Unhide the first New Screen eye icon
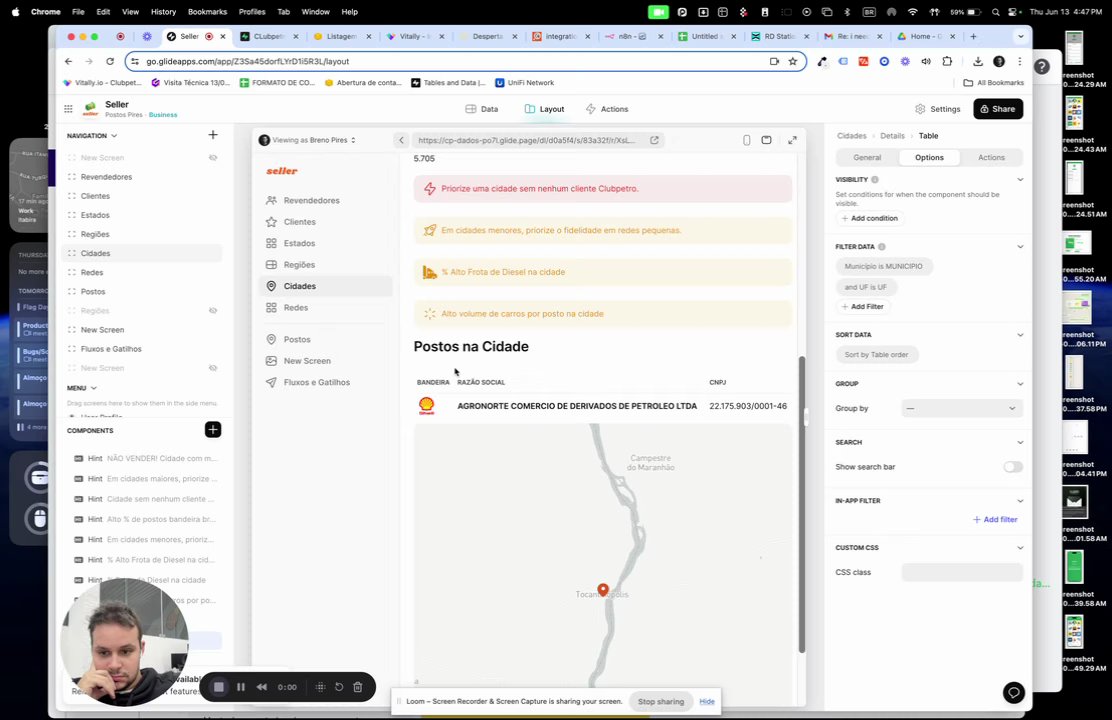 (x=213, y=157)
